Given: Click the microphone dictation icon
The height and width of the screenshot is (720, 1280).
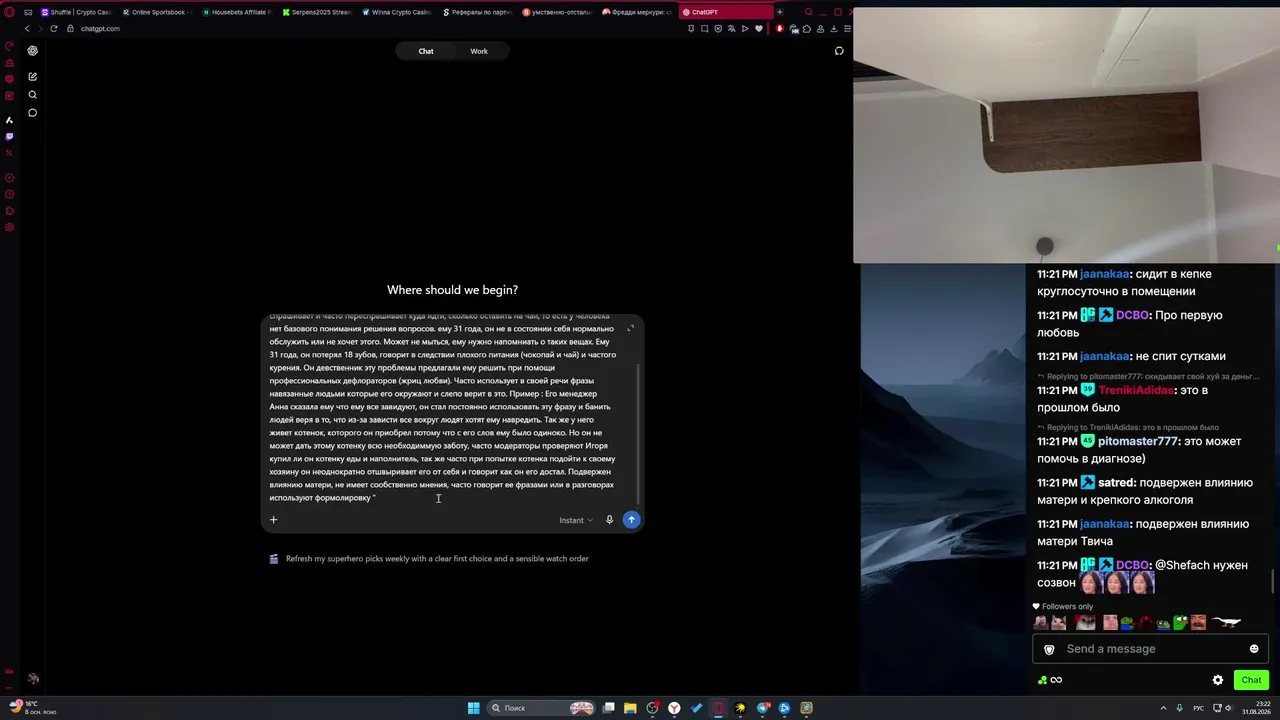Looking at the screenshot, I should point(609,520).
